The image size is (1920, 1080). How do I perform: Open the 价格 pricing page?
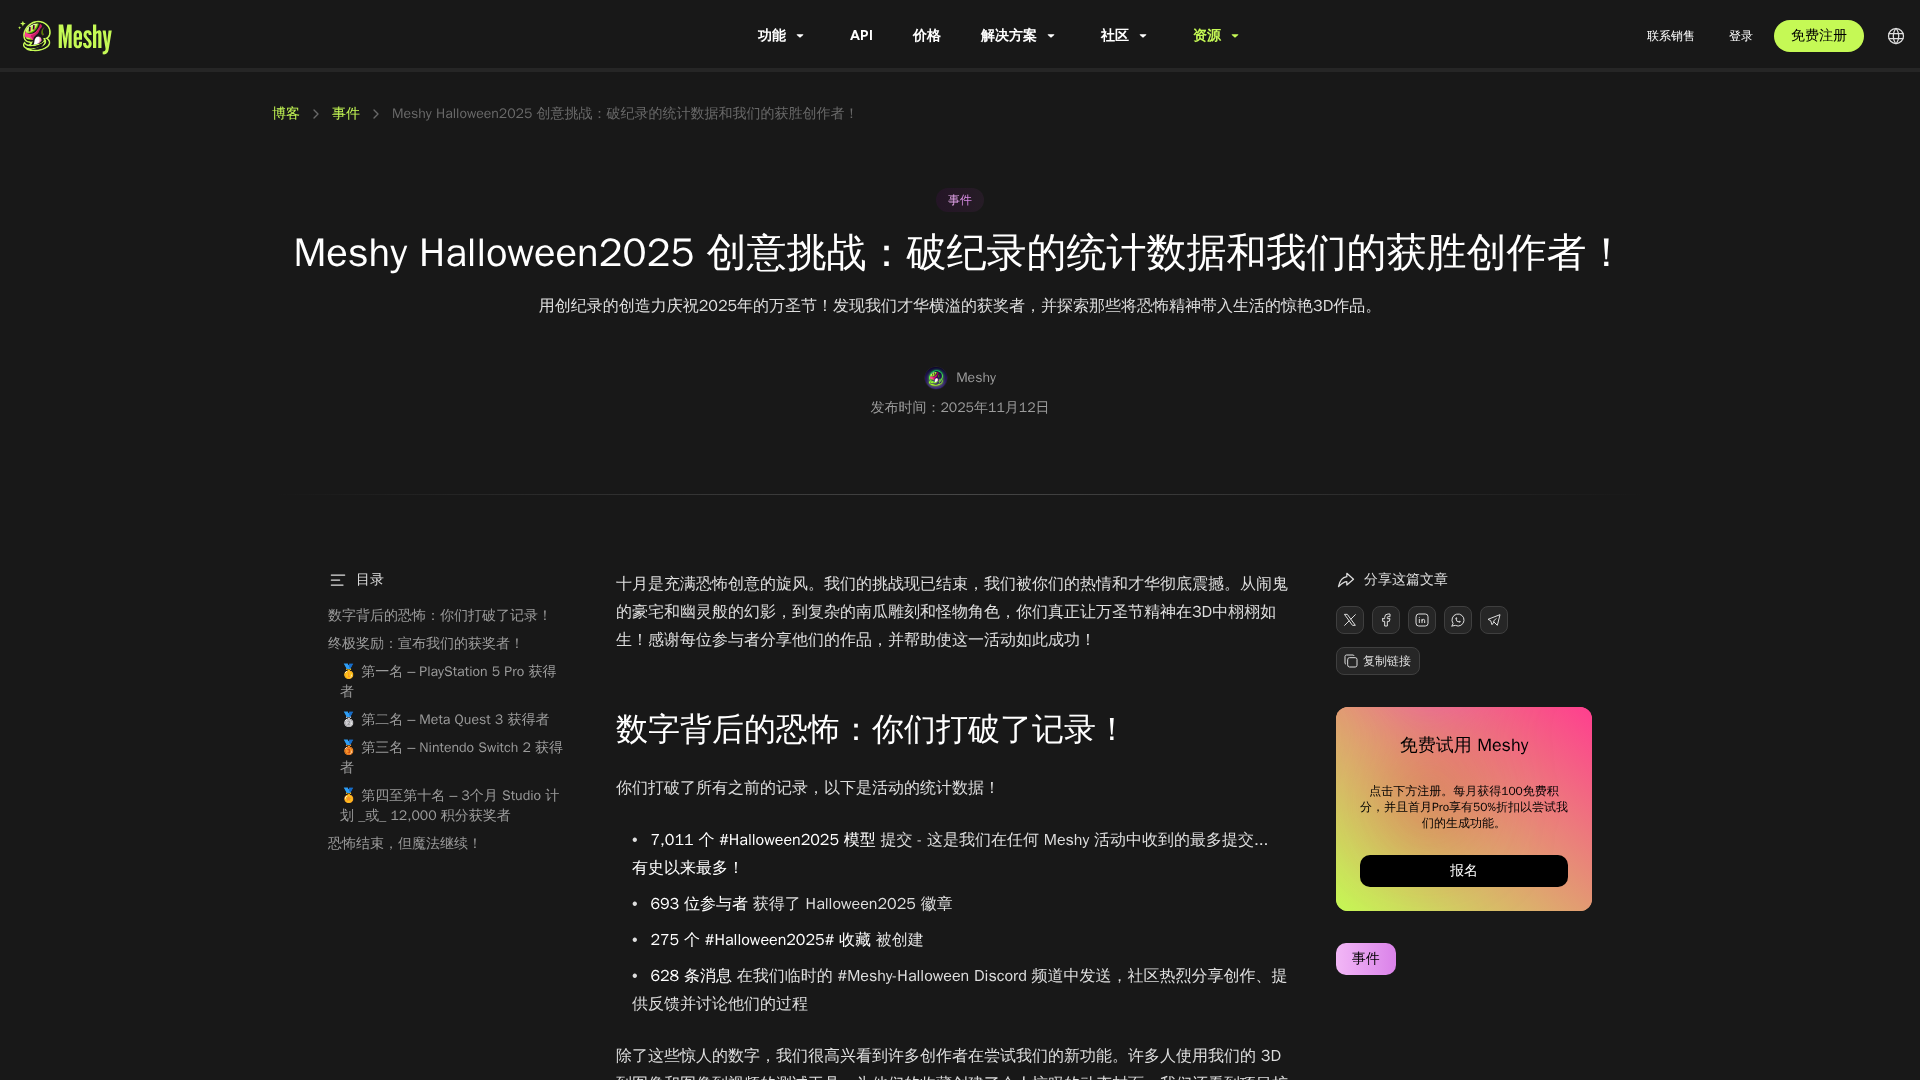click(x=926, y=36)
